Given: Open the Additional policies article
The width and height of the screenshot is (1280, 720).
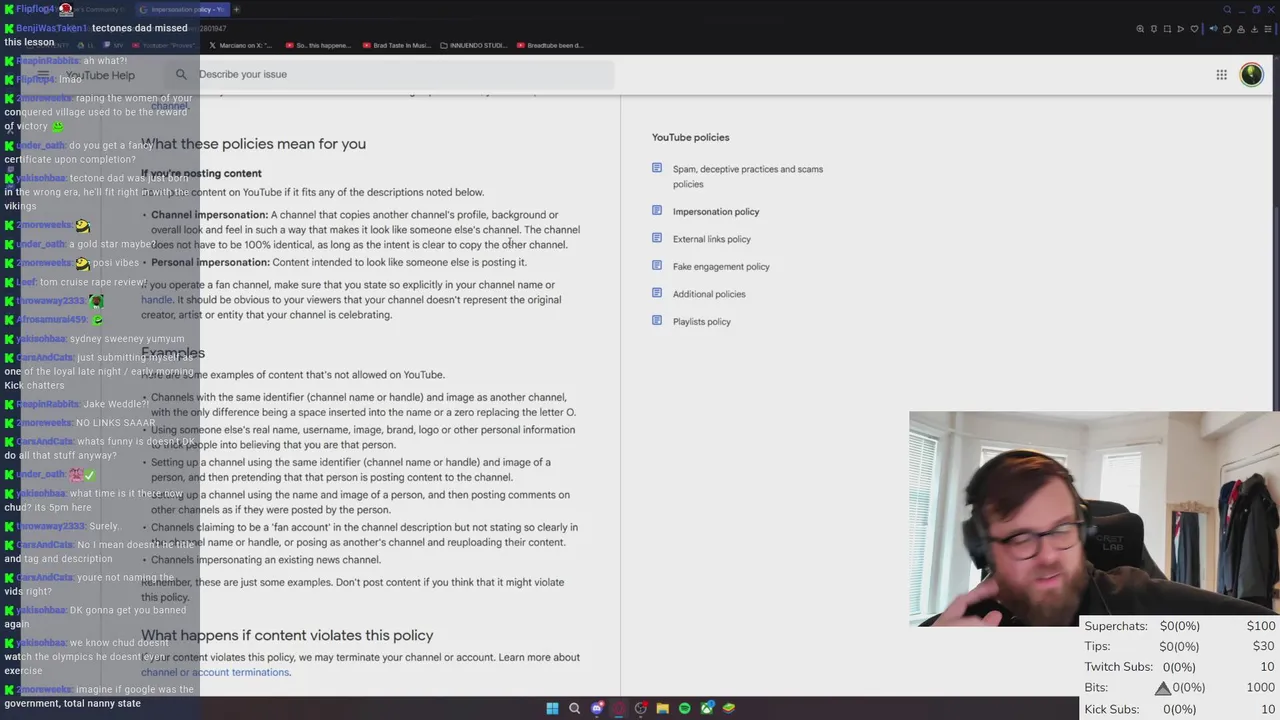Looking at the screenshot, I should click(709, 294).
